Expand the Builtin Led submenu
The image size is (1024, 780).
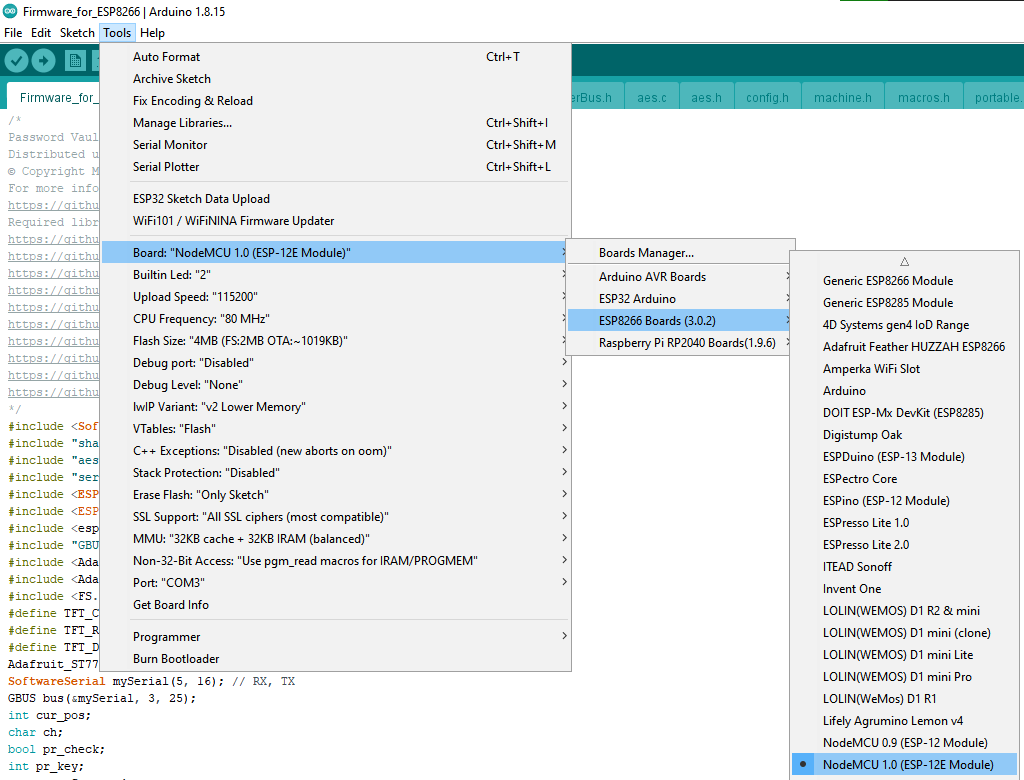tap(336, 275)
